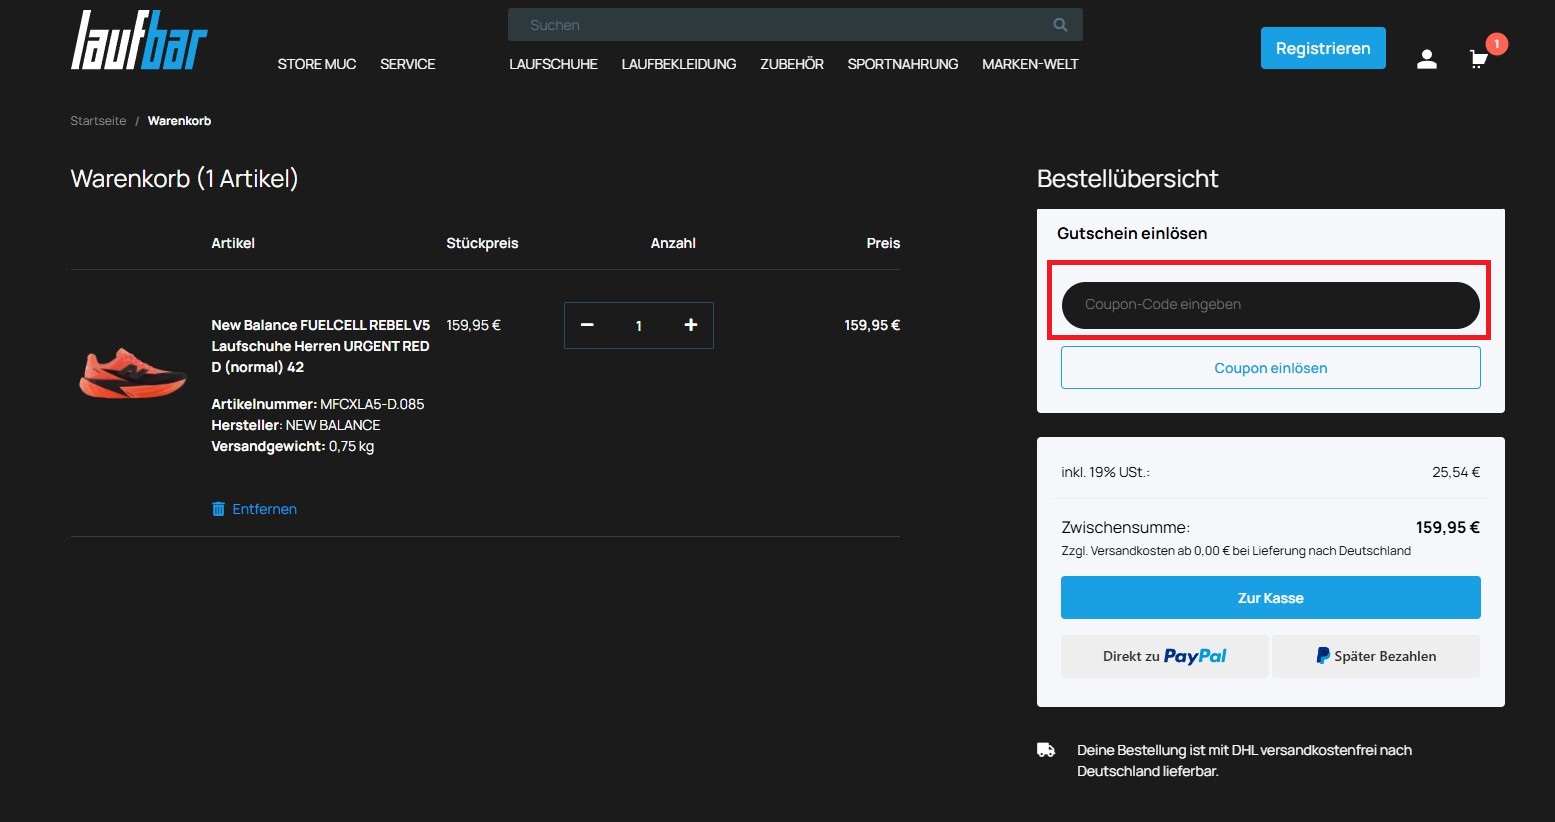Click Hersteller NEW BALANCE text
The height and width of the screenshot is (822, 1555).
[x=296, y=425]
